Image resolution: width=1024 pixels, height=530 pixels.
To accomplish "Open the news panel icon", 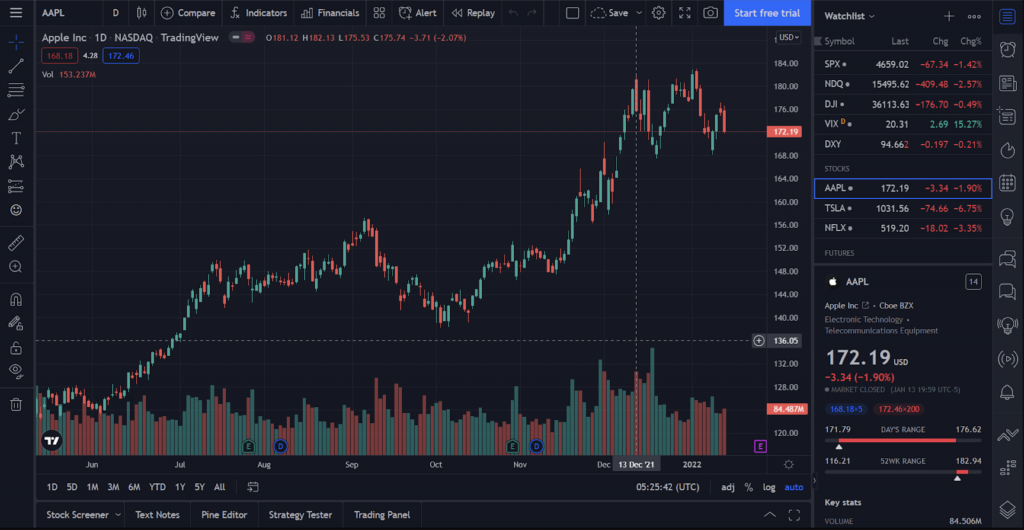I will click(1008, 83).
